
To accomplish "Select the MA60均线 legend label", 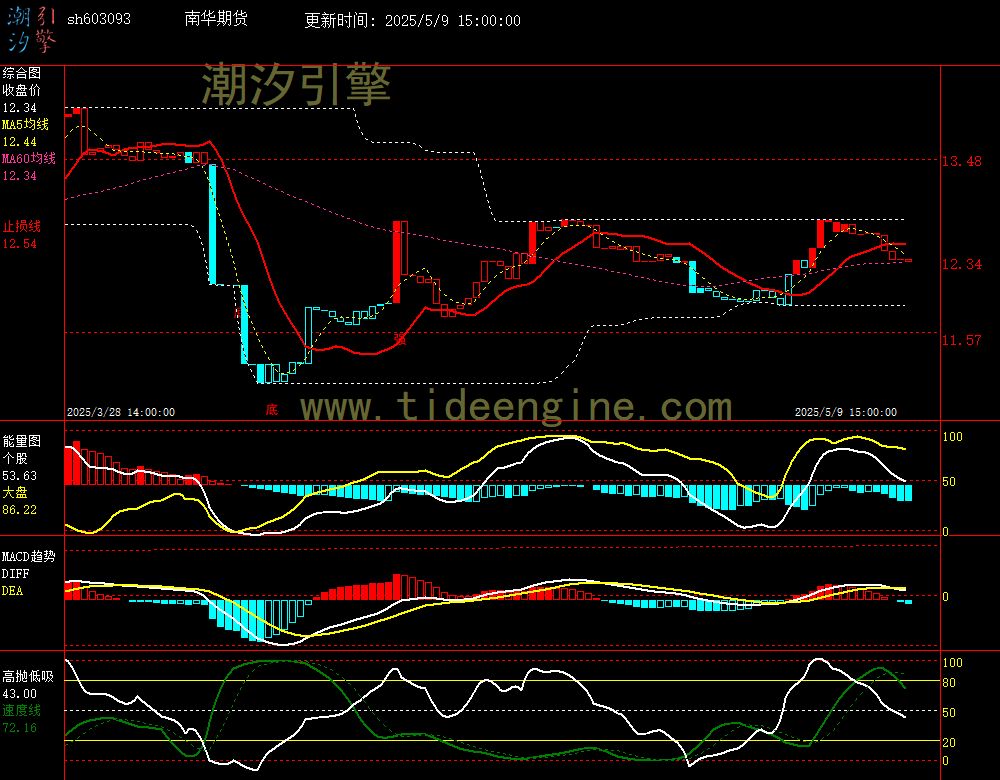I will 29,158.
